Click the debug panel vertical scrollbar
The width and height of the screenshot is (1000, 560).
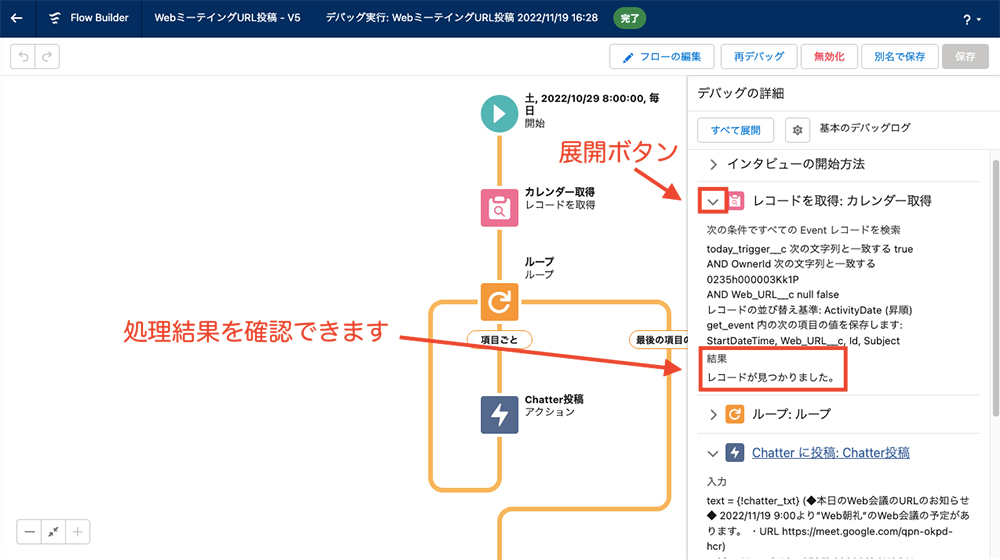click(995, 287)
